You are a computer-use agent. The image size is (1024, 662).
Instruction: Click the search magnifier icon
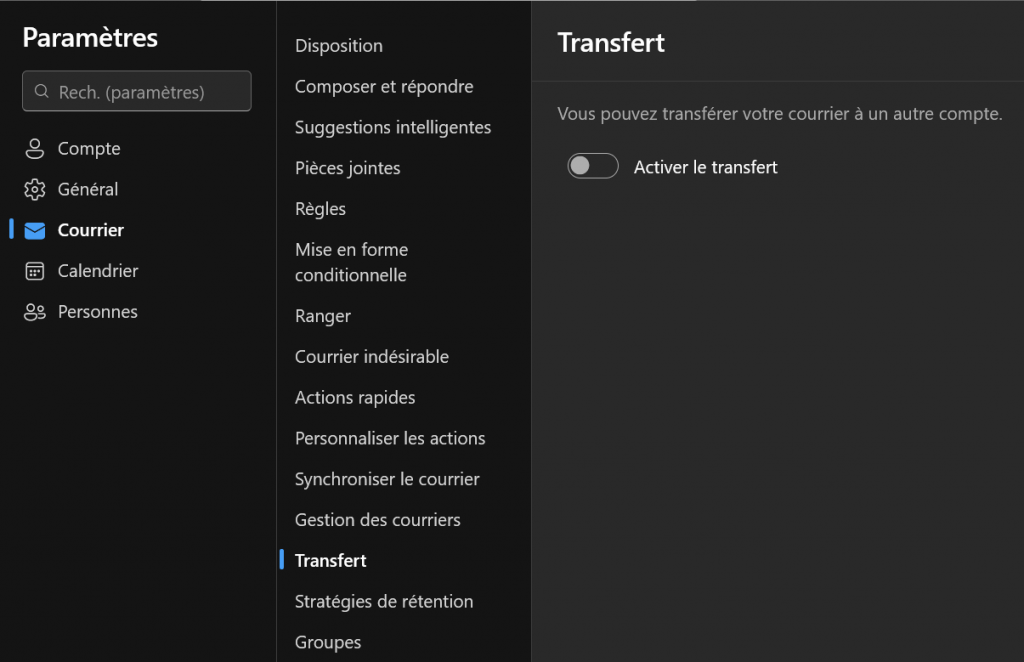42,92
